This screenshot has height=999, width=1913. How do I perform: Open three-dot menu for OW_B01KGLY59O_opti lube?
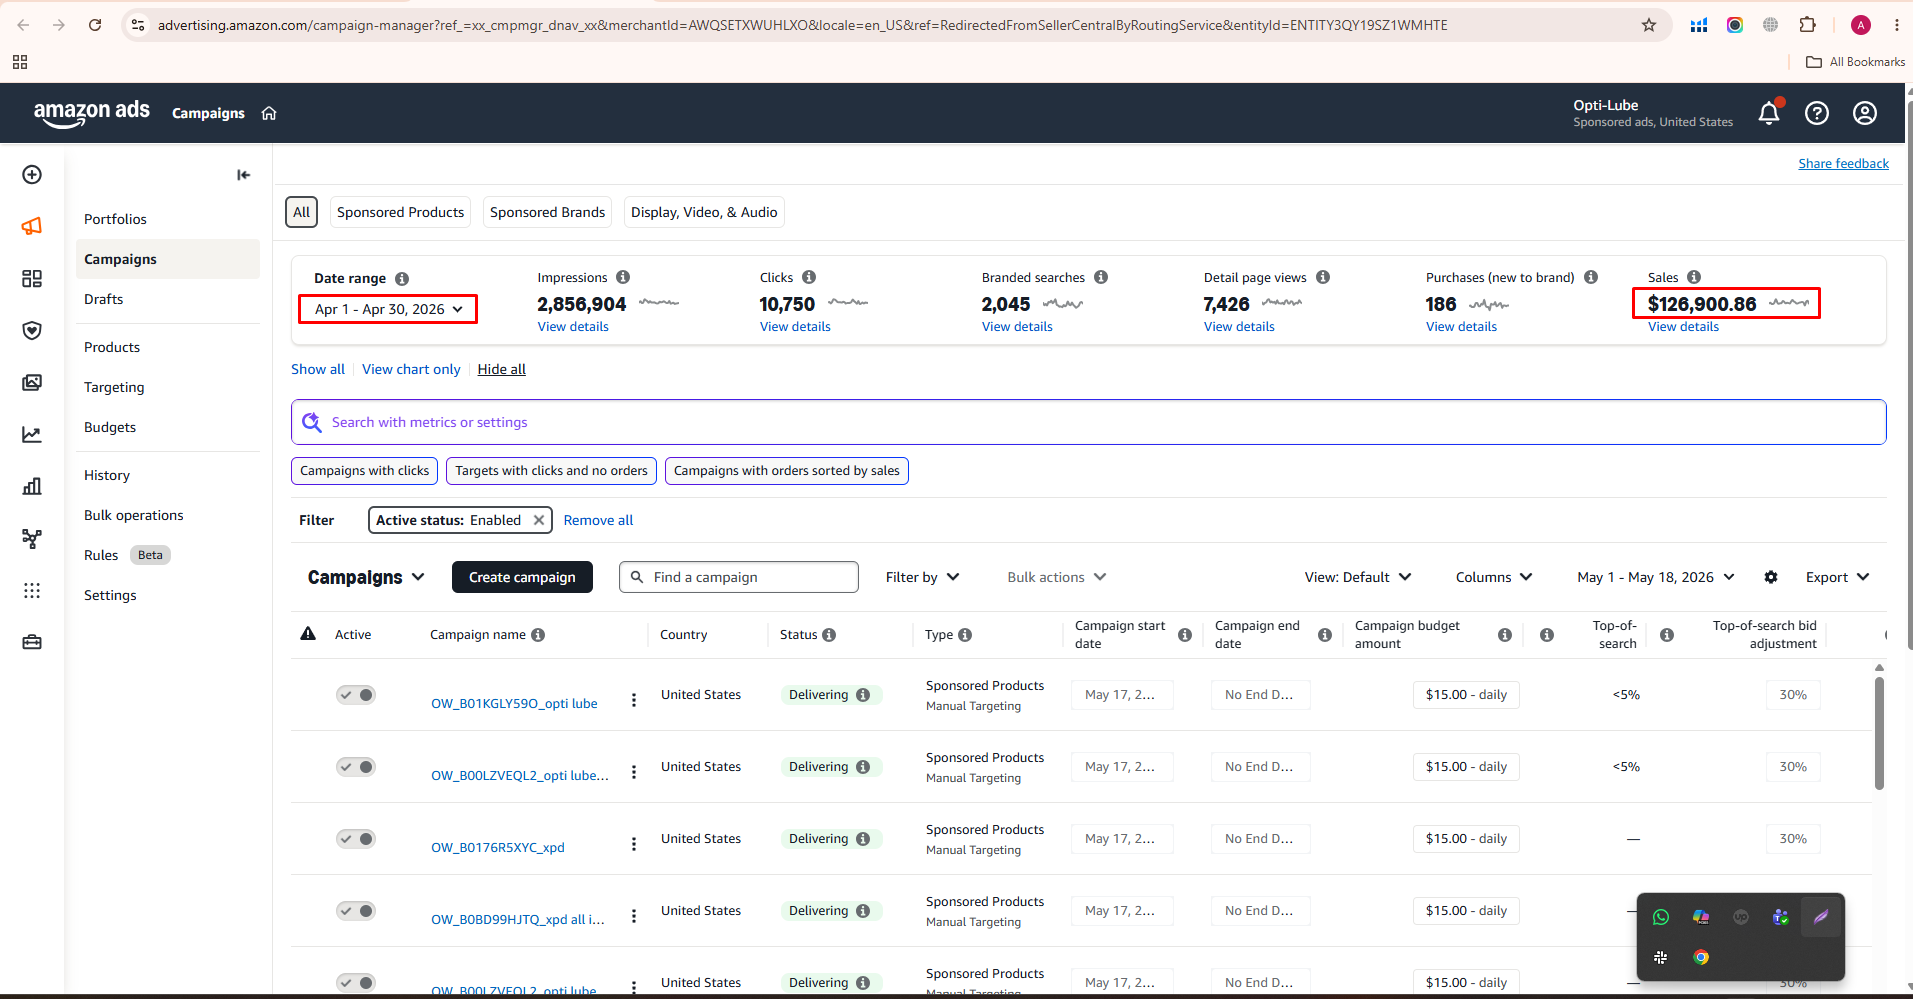[634, 700]
